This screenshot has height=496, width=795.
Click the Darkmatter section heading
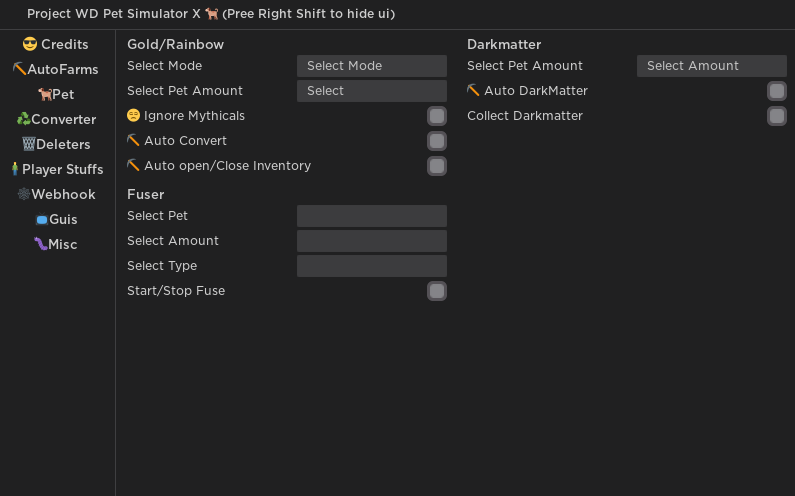pos(504,45)
